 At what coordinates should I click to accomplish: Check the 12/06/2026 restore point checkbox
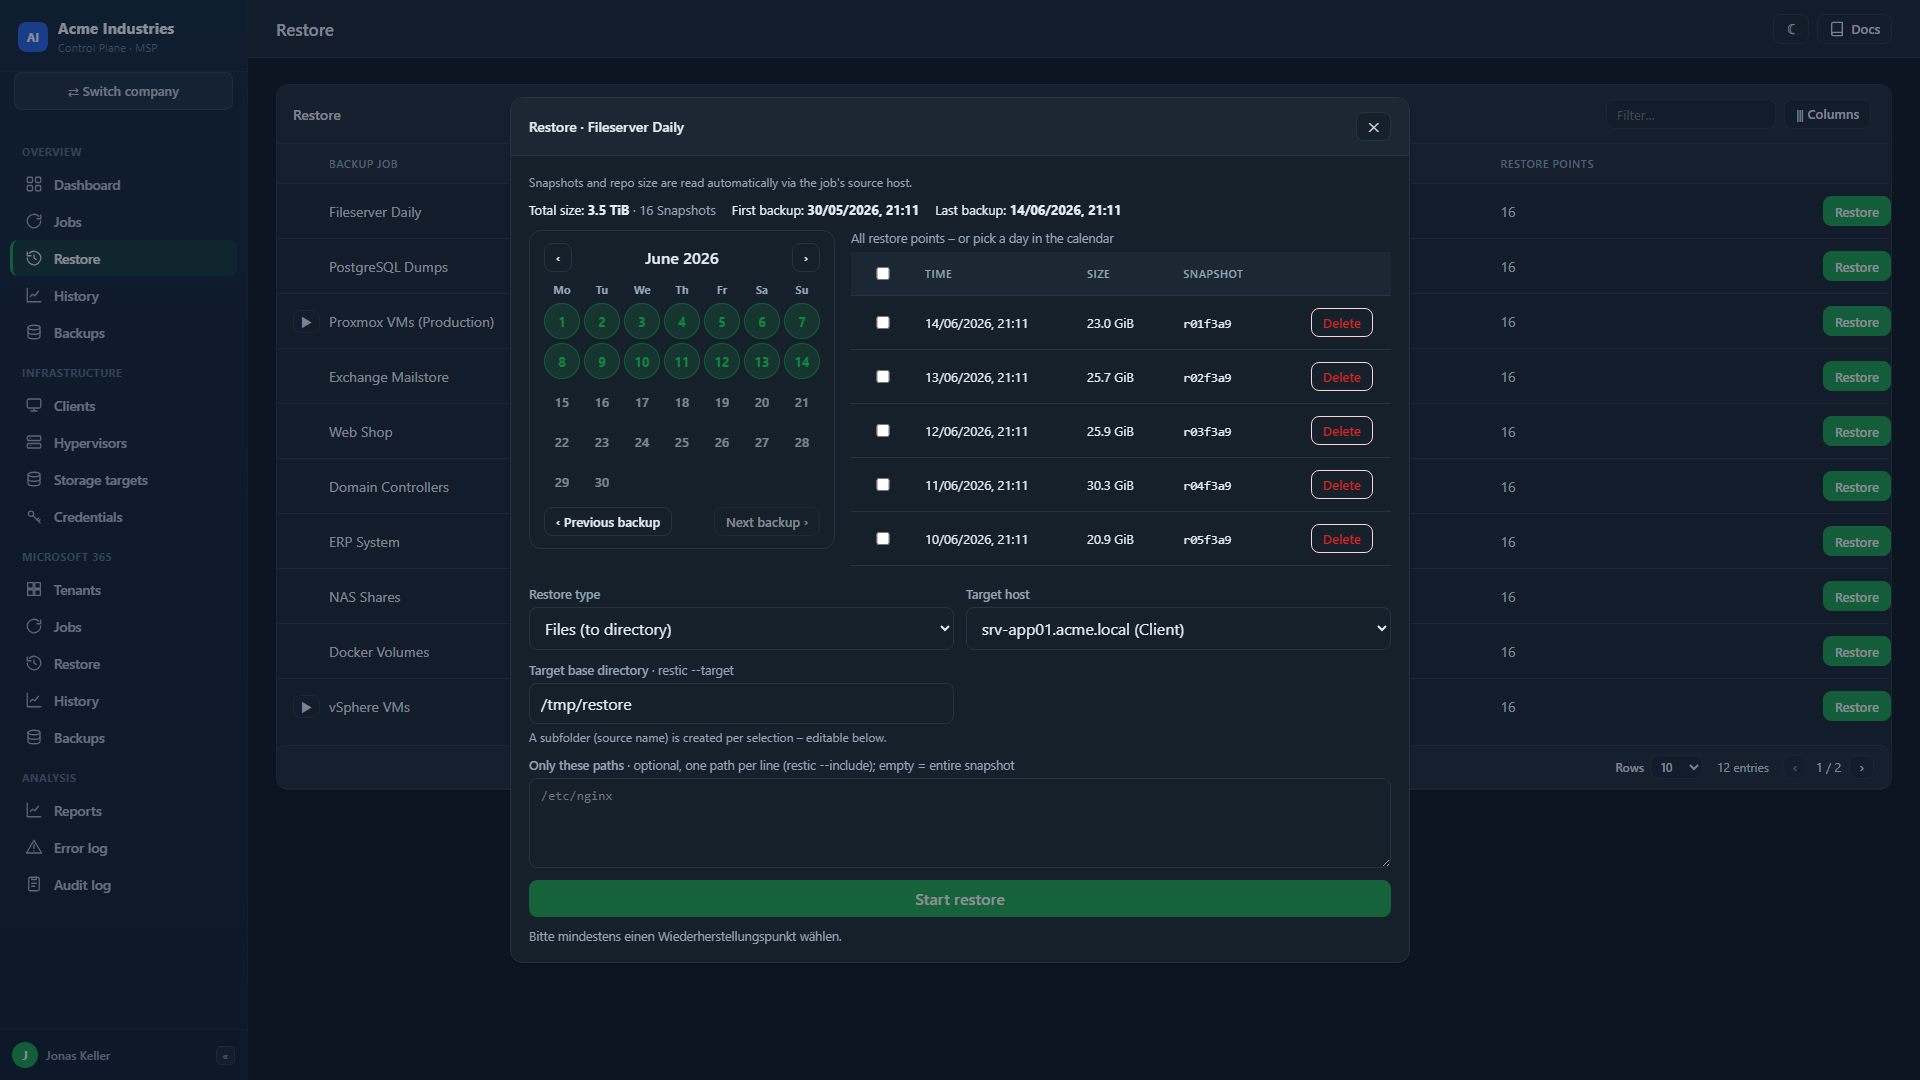(882, 431)
